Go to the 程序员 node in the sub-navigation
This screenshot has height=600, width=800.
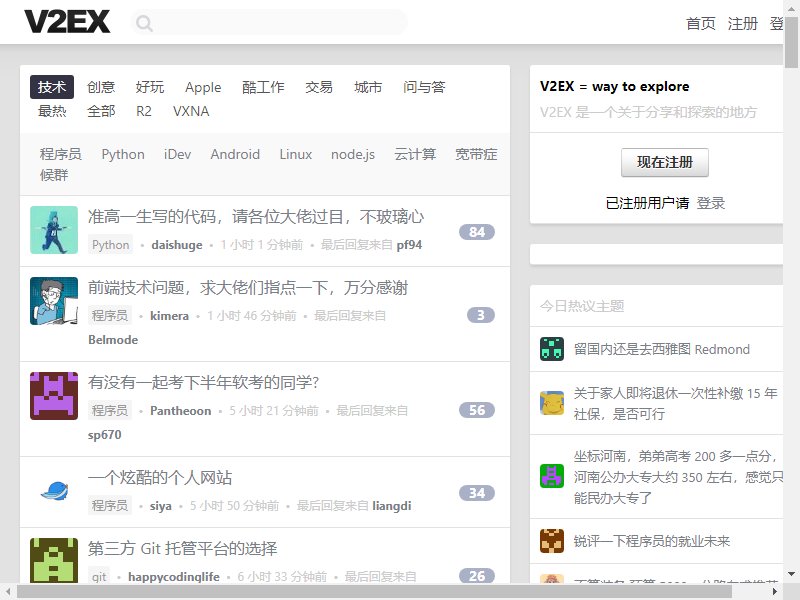[x=61, y=154]
